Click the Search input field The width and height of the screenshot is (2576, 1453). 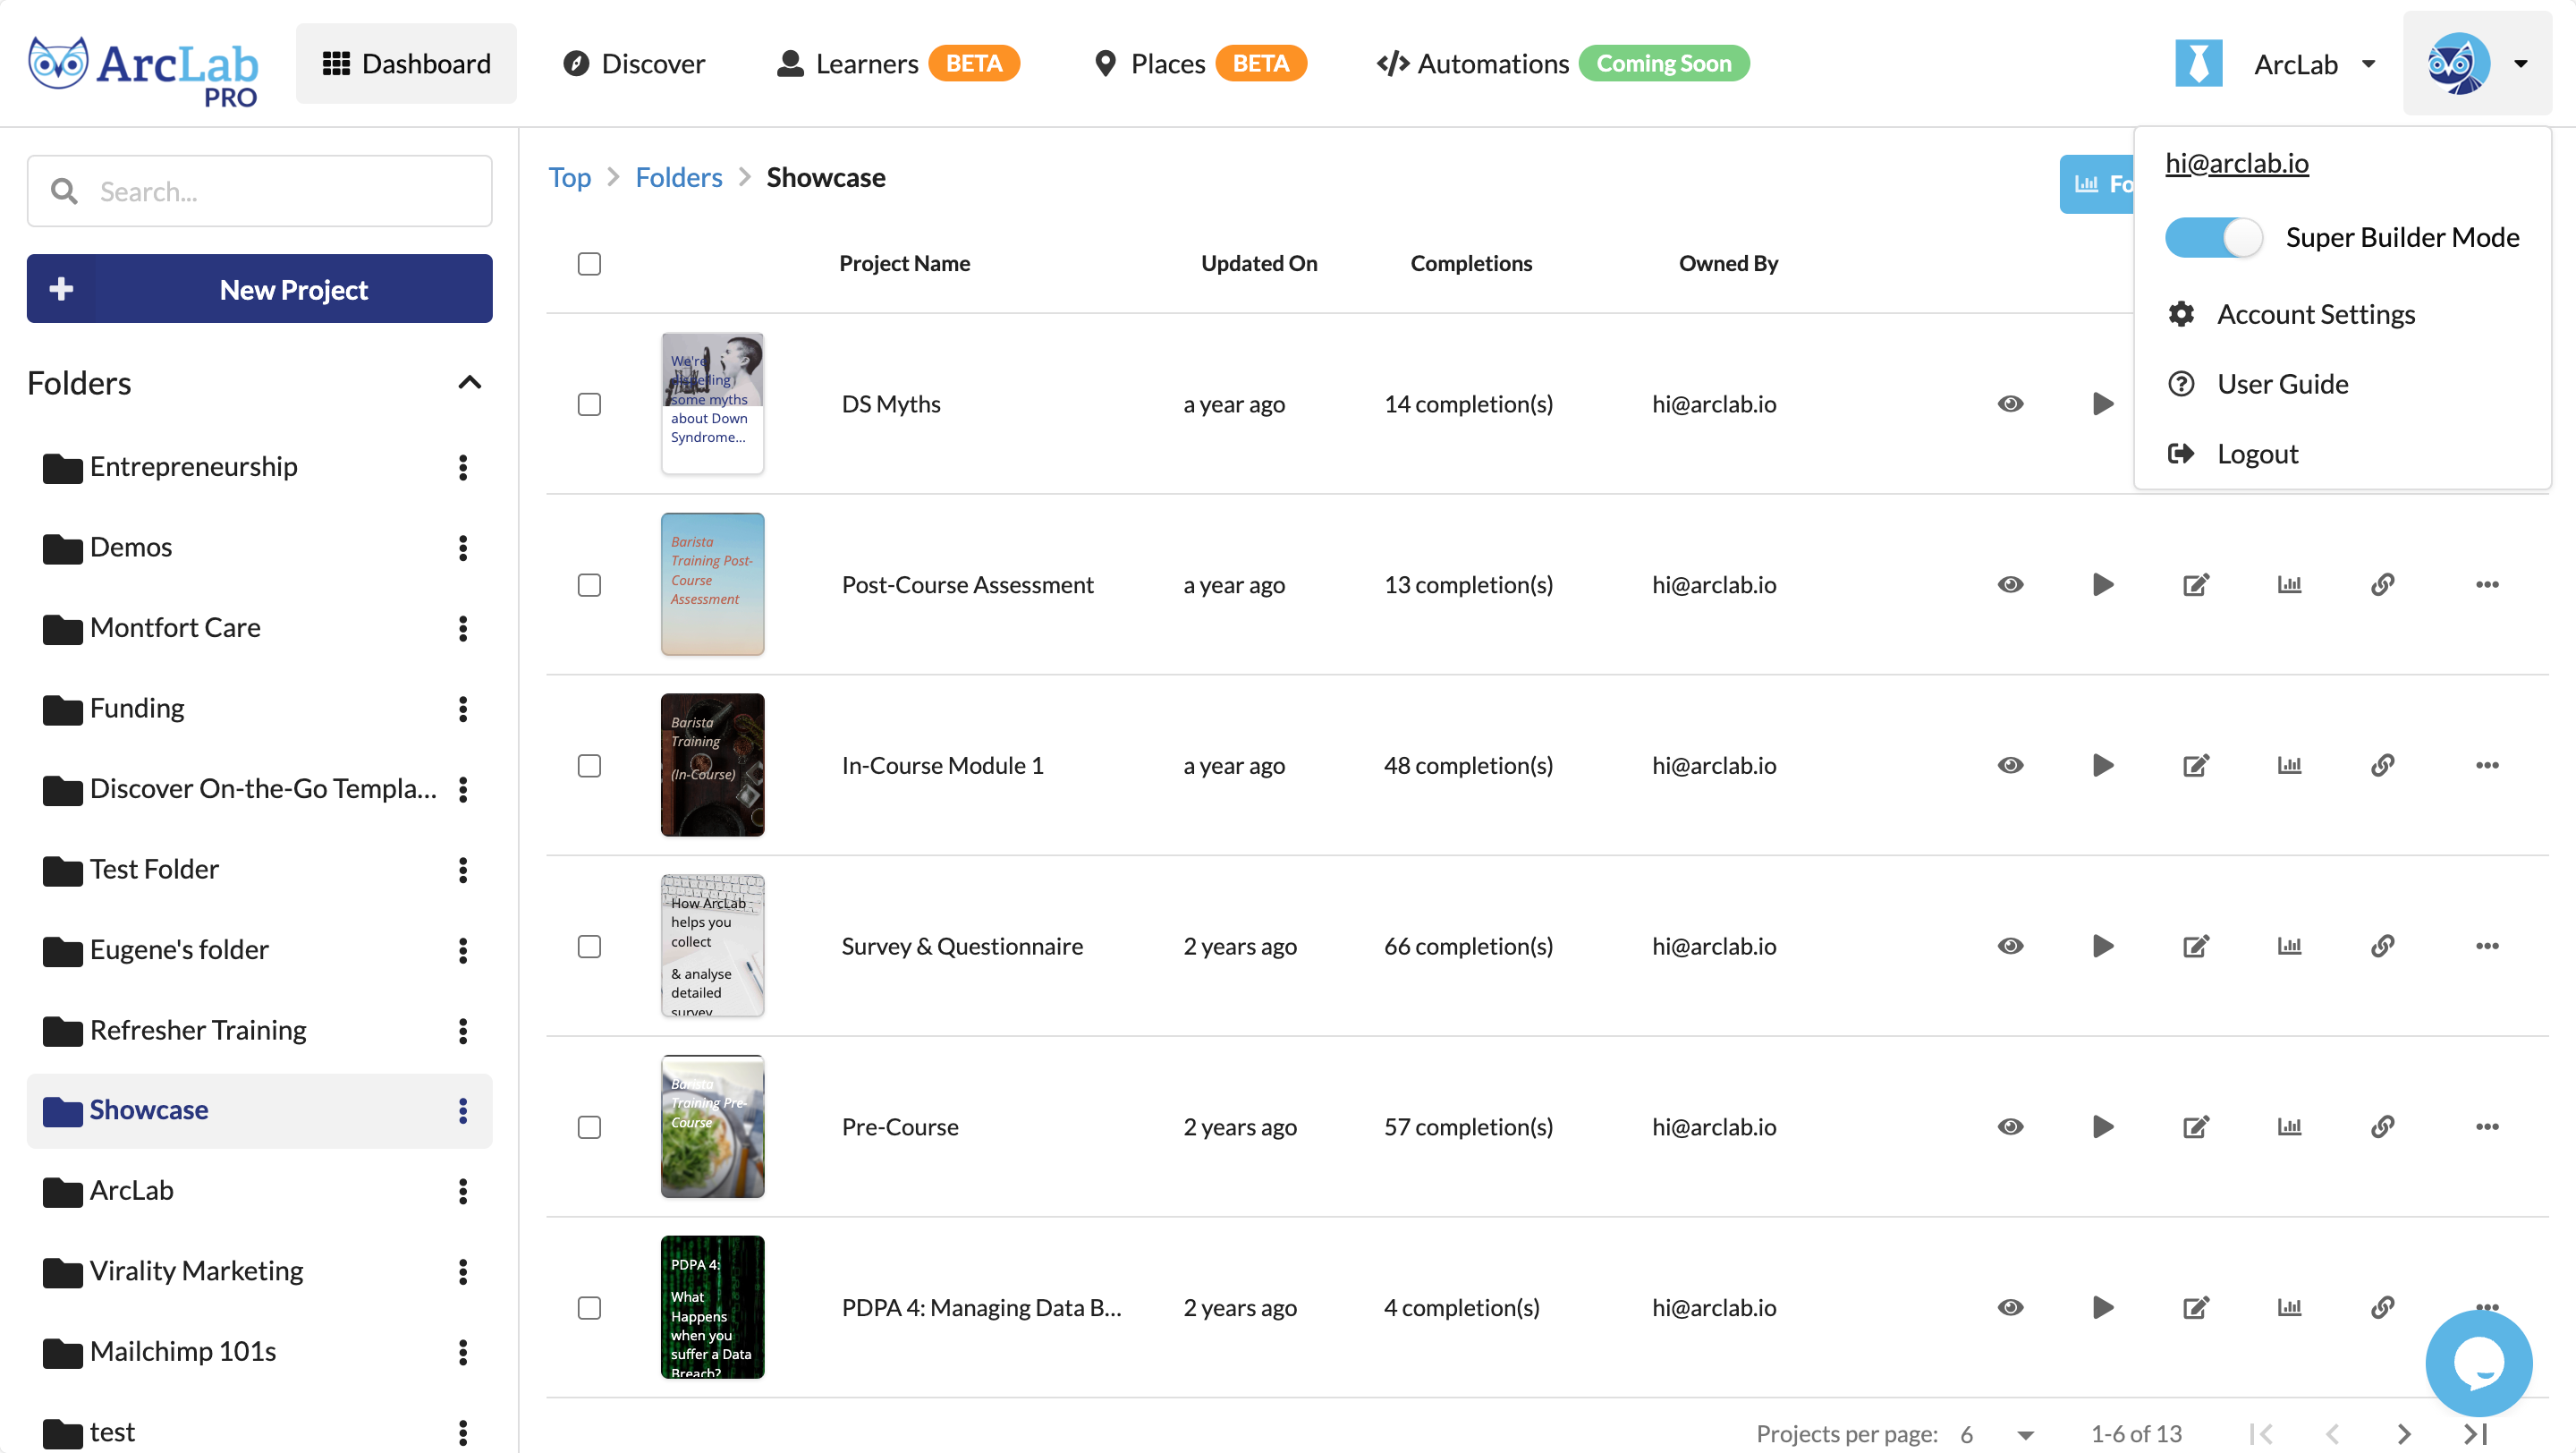click(x=260, y=191)
